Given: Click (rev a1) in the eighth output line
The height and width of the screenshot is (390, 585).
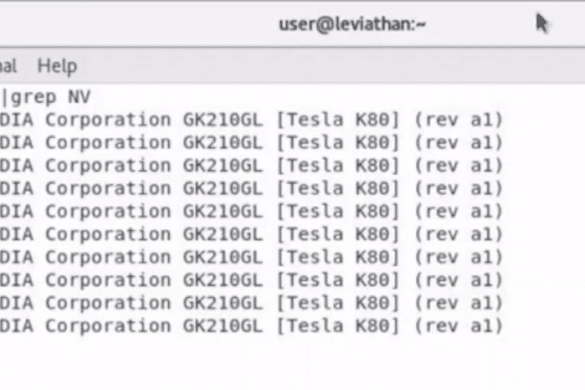Looking at the screenshot, I should pos(459,280).
